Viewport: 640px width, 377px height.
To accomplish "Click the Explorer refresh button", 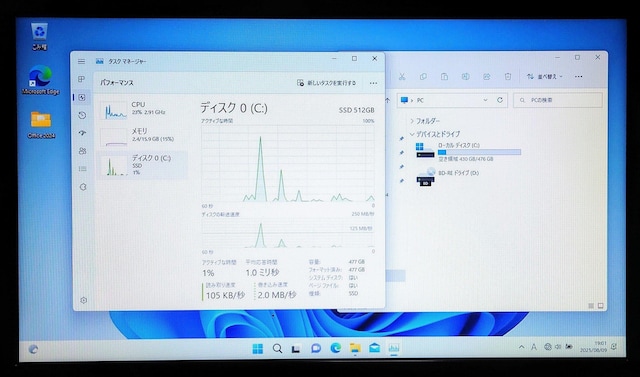I will click(500, 100).
